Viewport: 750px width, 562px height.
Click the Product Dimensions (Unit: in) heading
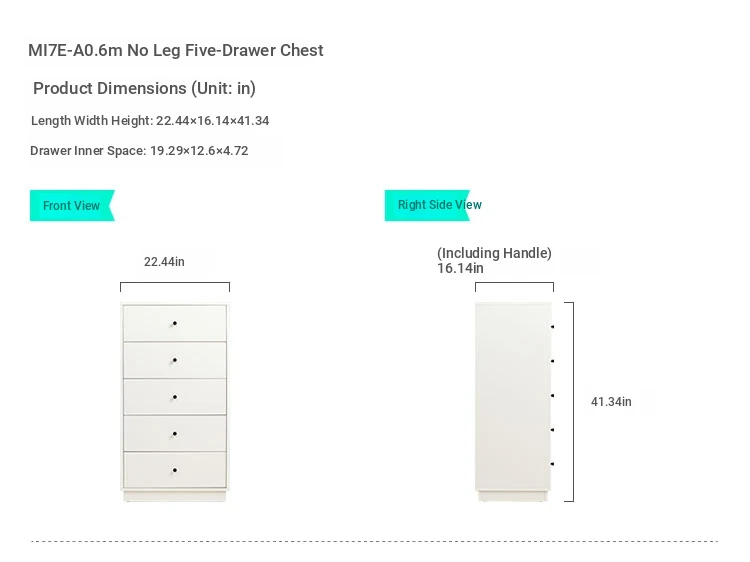pyautogui.click(x=144, y=88)
